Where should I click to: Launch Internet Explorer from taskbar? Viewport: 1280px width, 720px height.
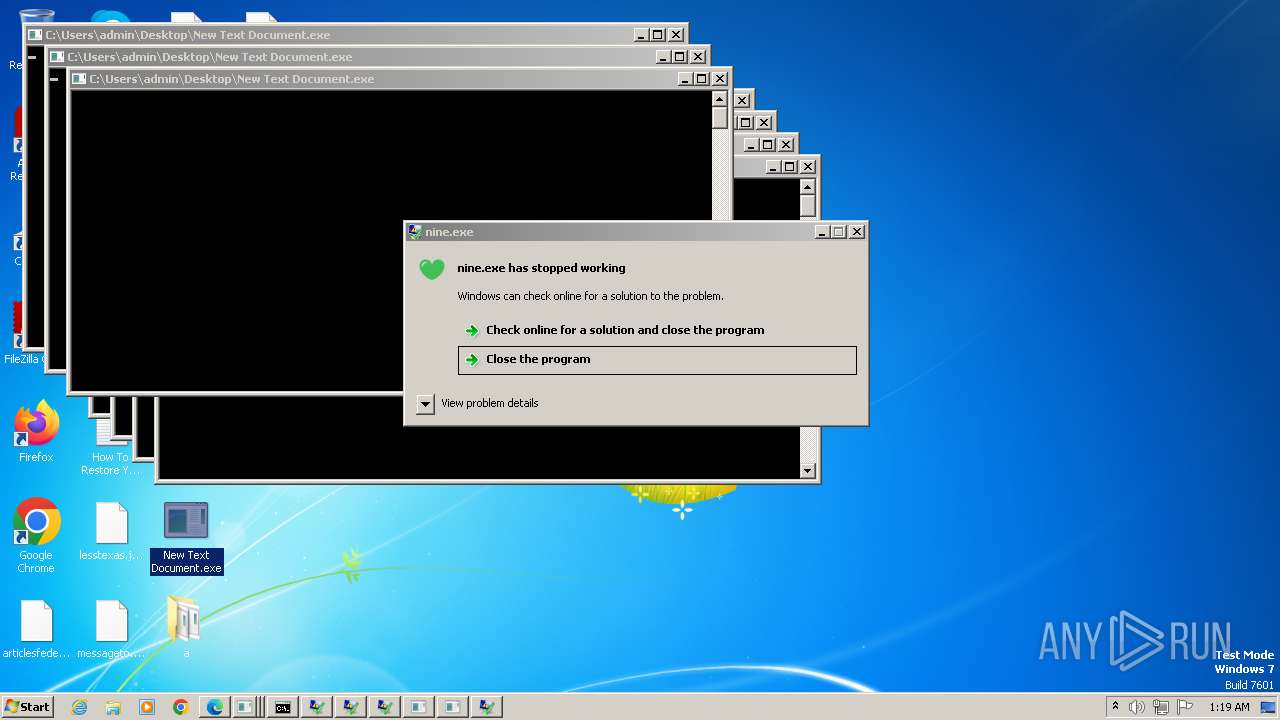point(79,707)
